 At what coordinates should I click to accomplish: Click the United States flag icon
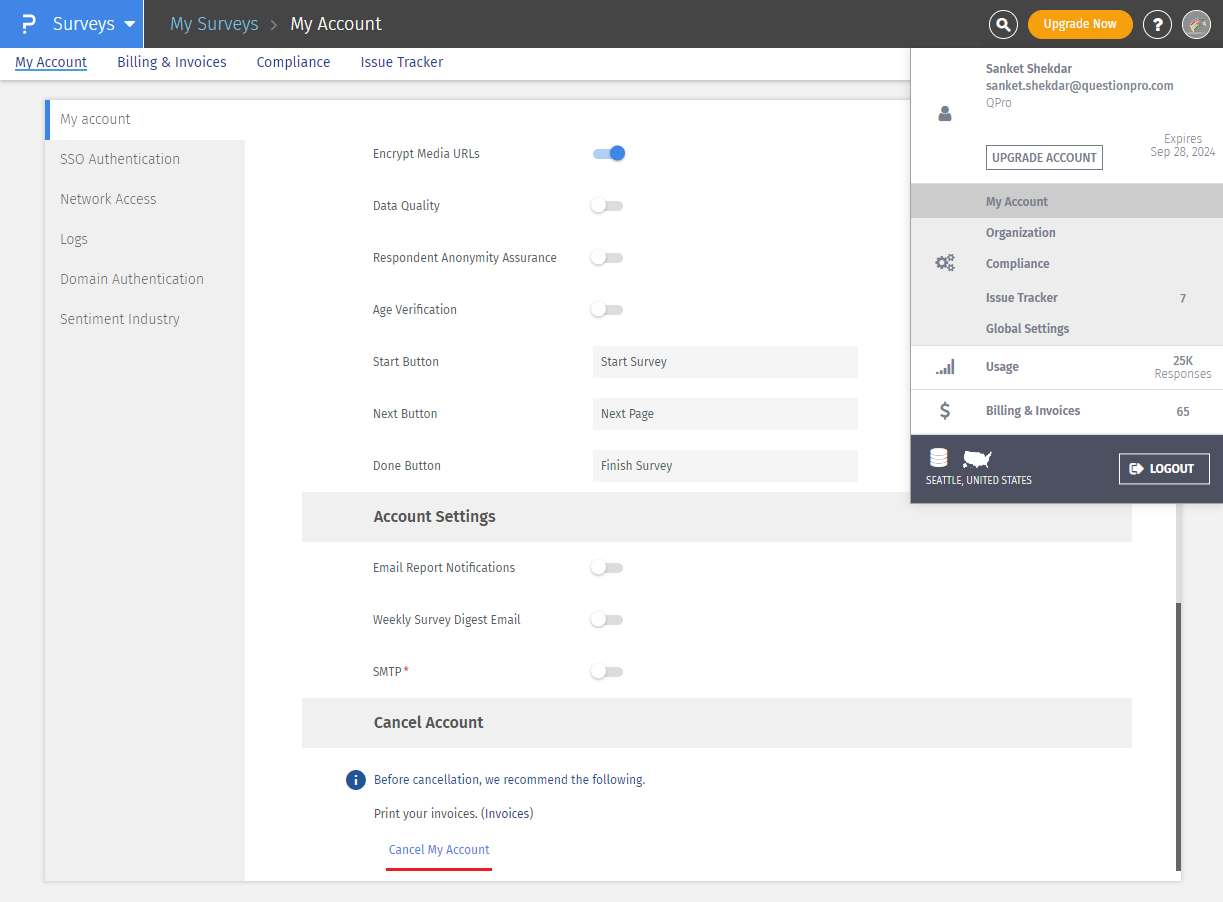976,458
